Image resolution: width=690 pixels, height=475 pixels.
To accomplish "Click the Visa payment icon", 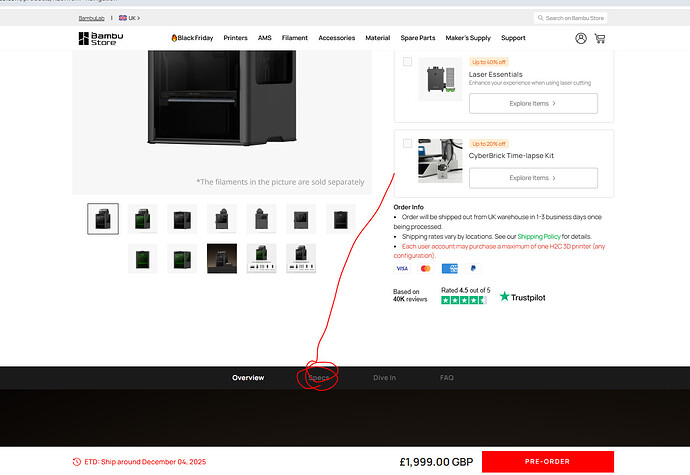I will click(x=402, y=268).
